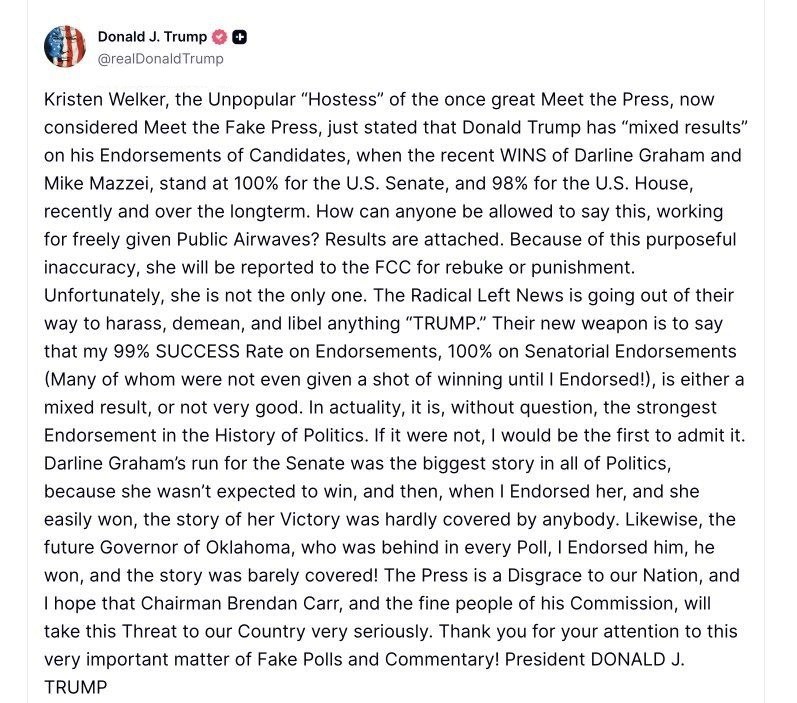Click the quoted word "TRUMP."

tap(446, 323)
